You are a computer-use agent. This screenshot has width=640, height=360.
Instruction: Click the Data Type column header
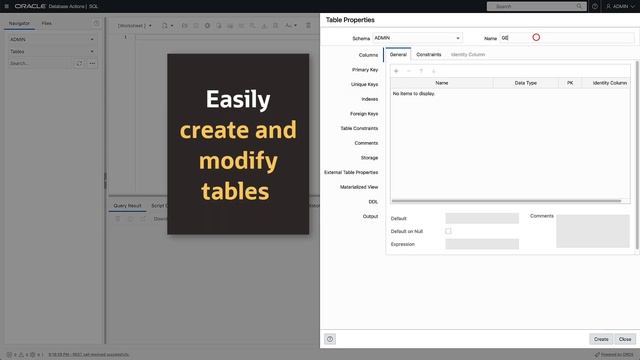526,83
